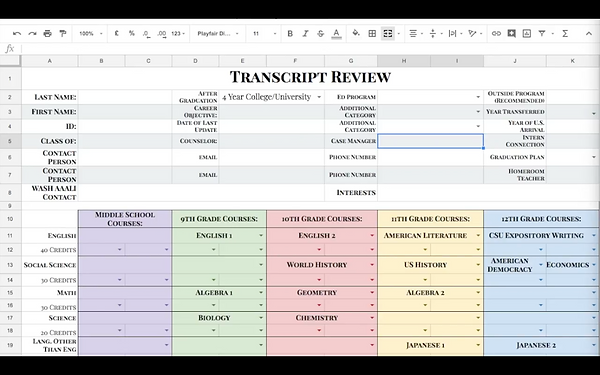Click the Insert comment icon
This screenshot has height=375, width=600.
(x=512, y=34)
